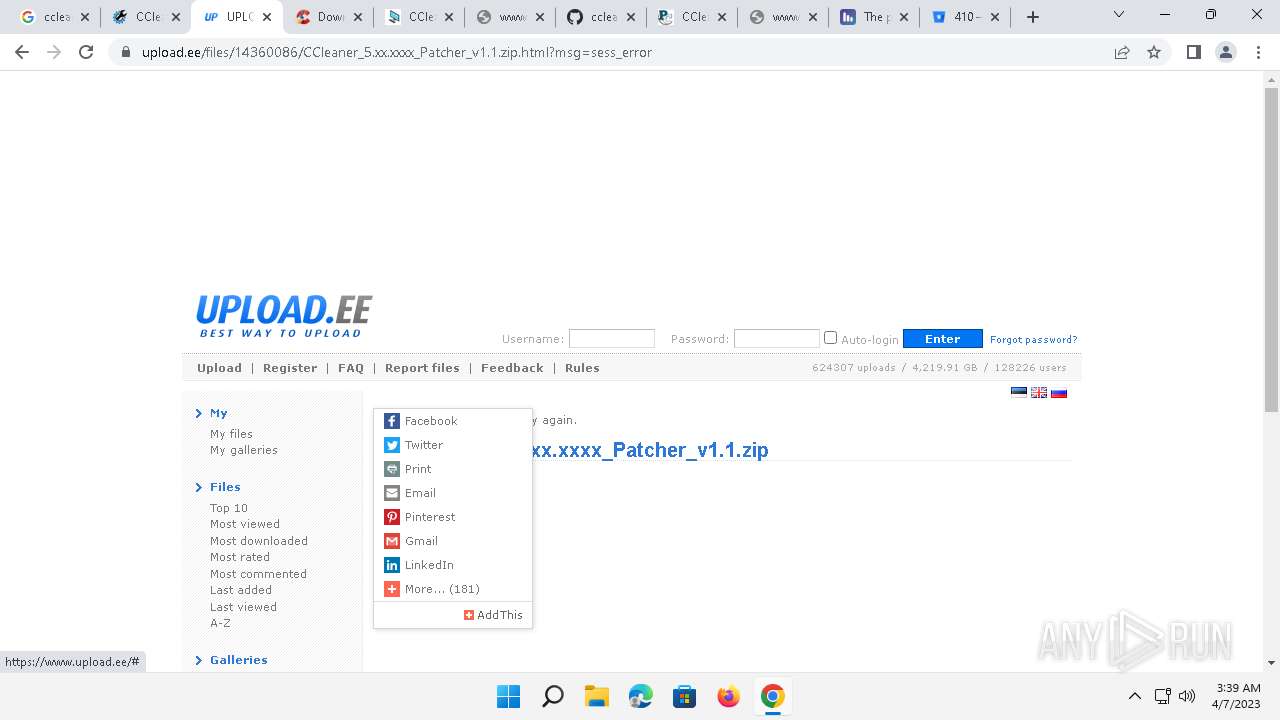
Task: Open Most commented files
Action: 258,574
